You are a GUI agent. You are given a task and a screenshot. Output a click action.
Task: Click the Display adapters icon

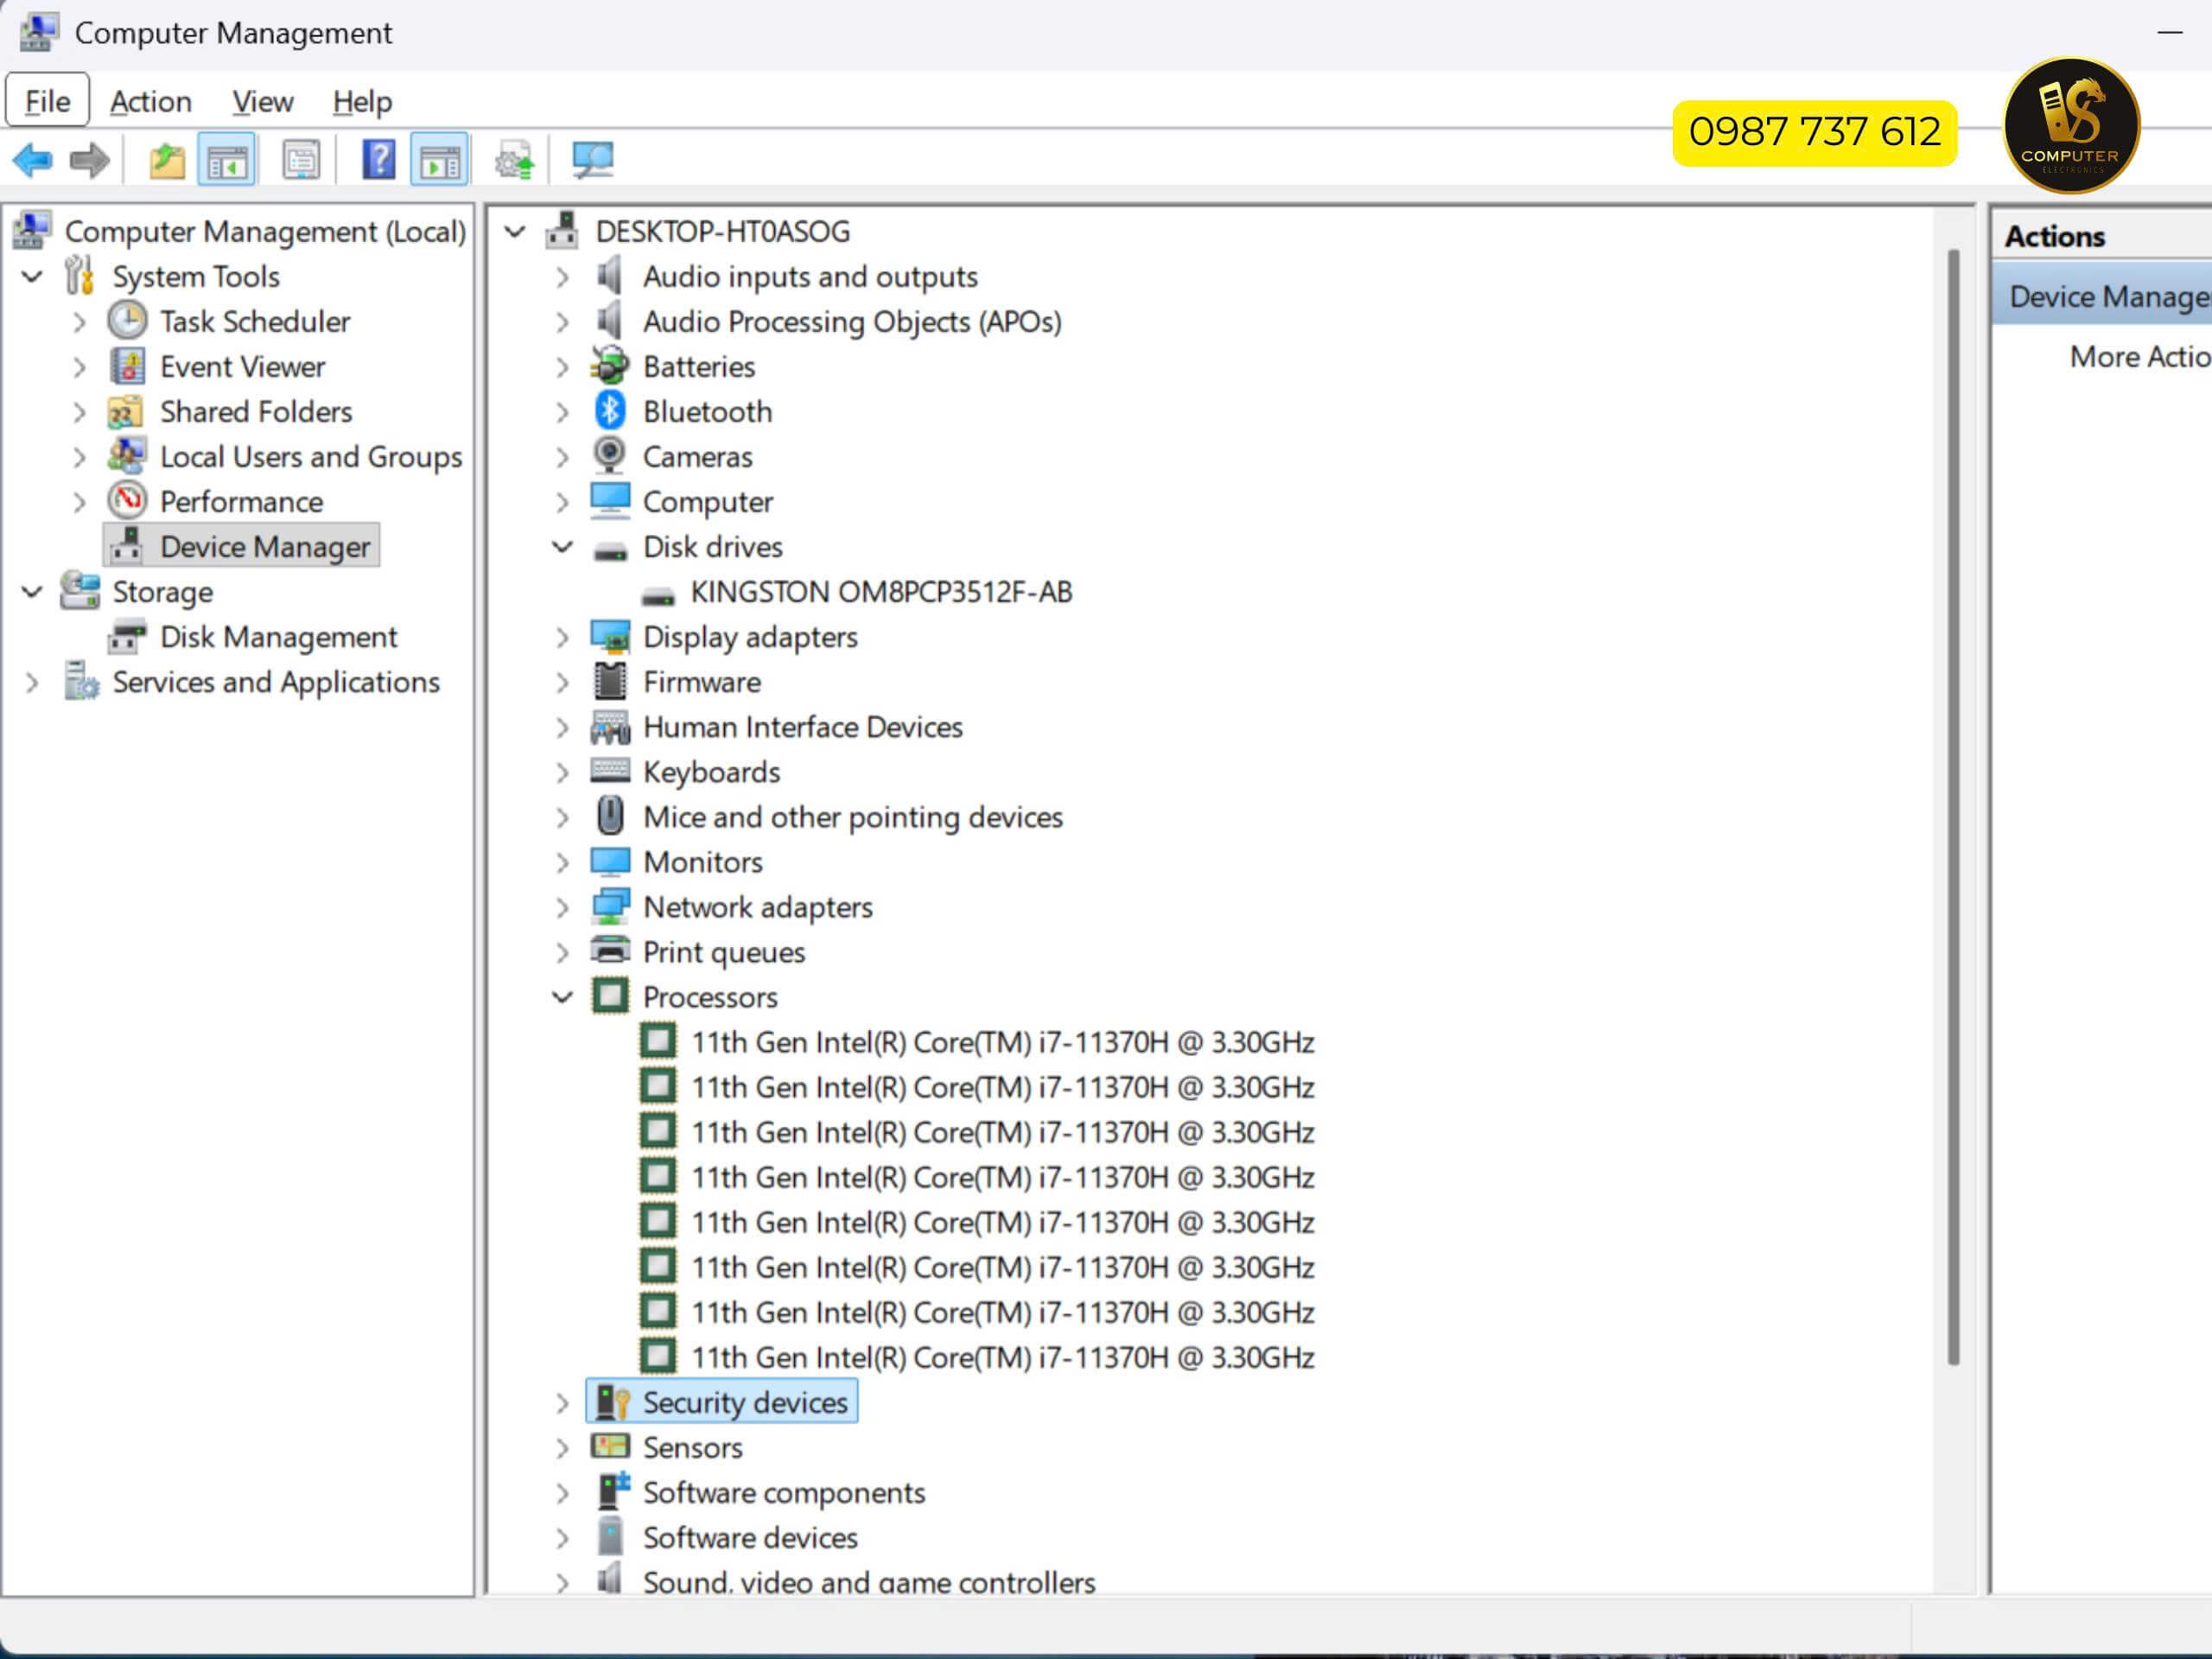tap(610, 636)
